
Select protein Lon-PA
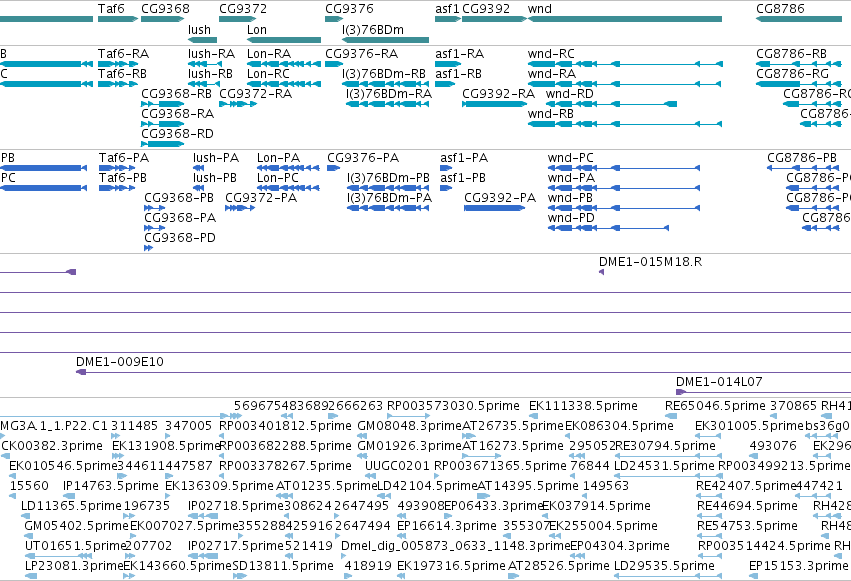coord(288,168)
